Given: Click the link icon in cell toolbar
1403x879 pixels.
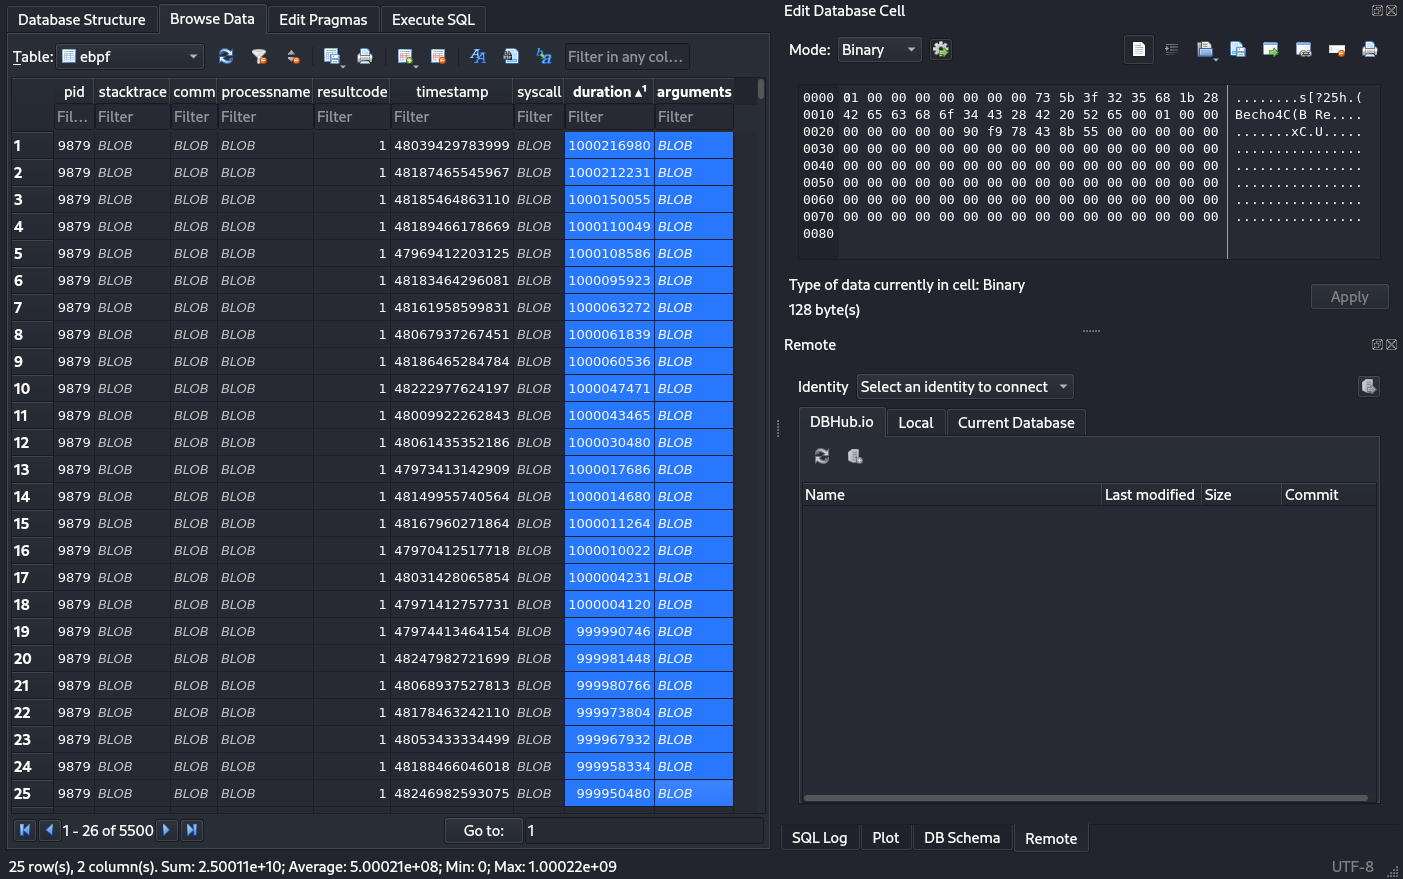Looking at the screenshot, I should [x=1304, y=49].
